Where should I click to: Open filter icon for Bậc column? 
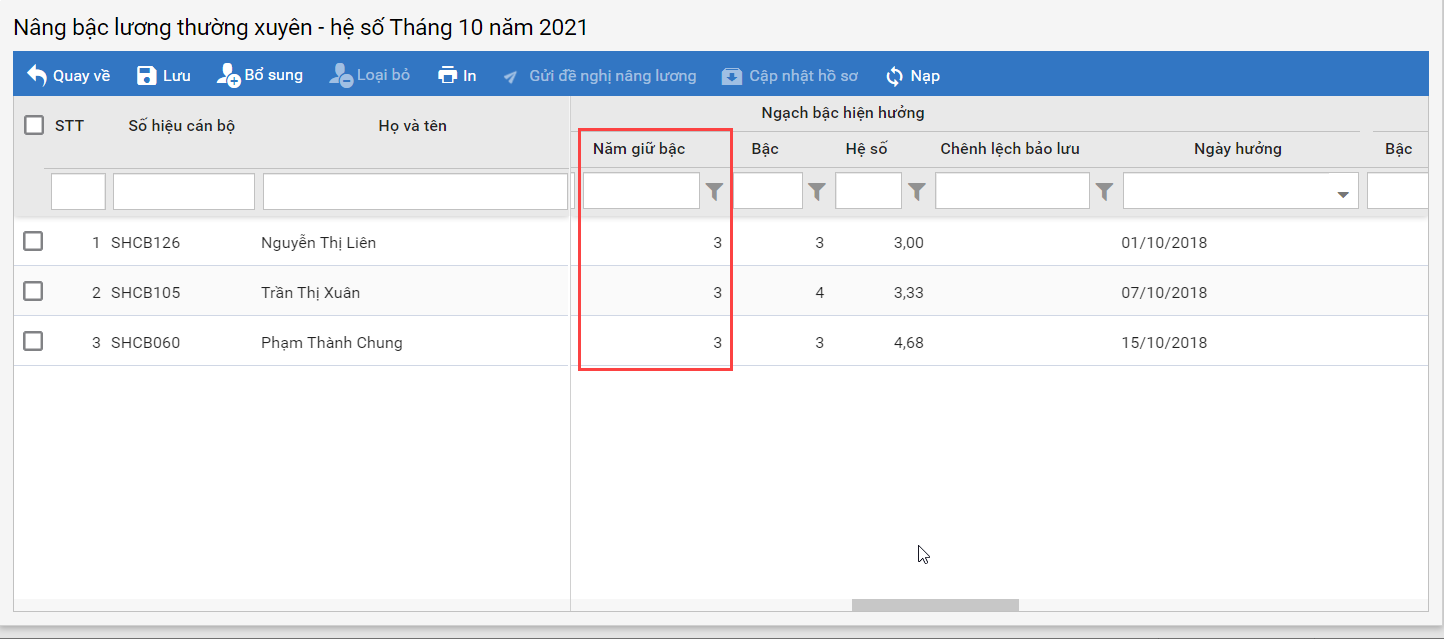pos(817,191)
